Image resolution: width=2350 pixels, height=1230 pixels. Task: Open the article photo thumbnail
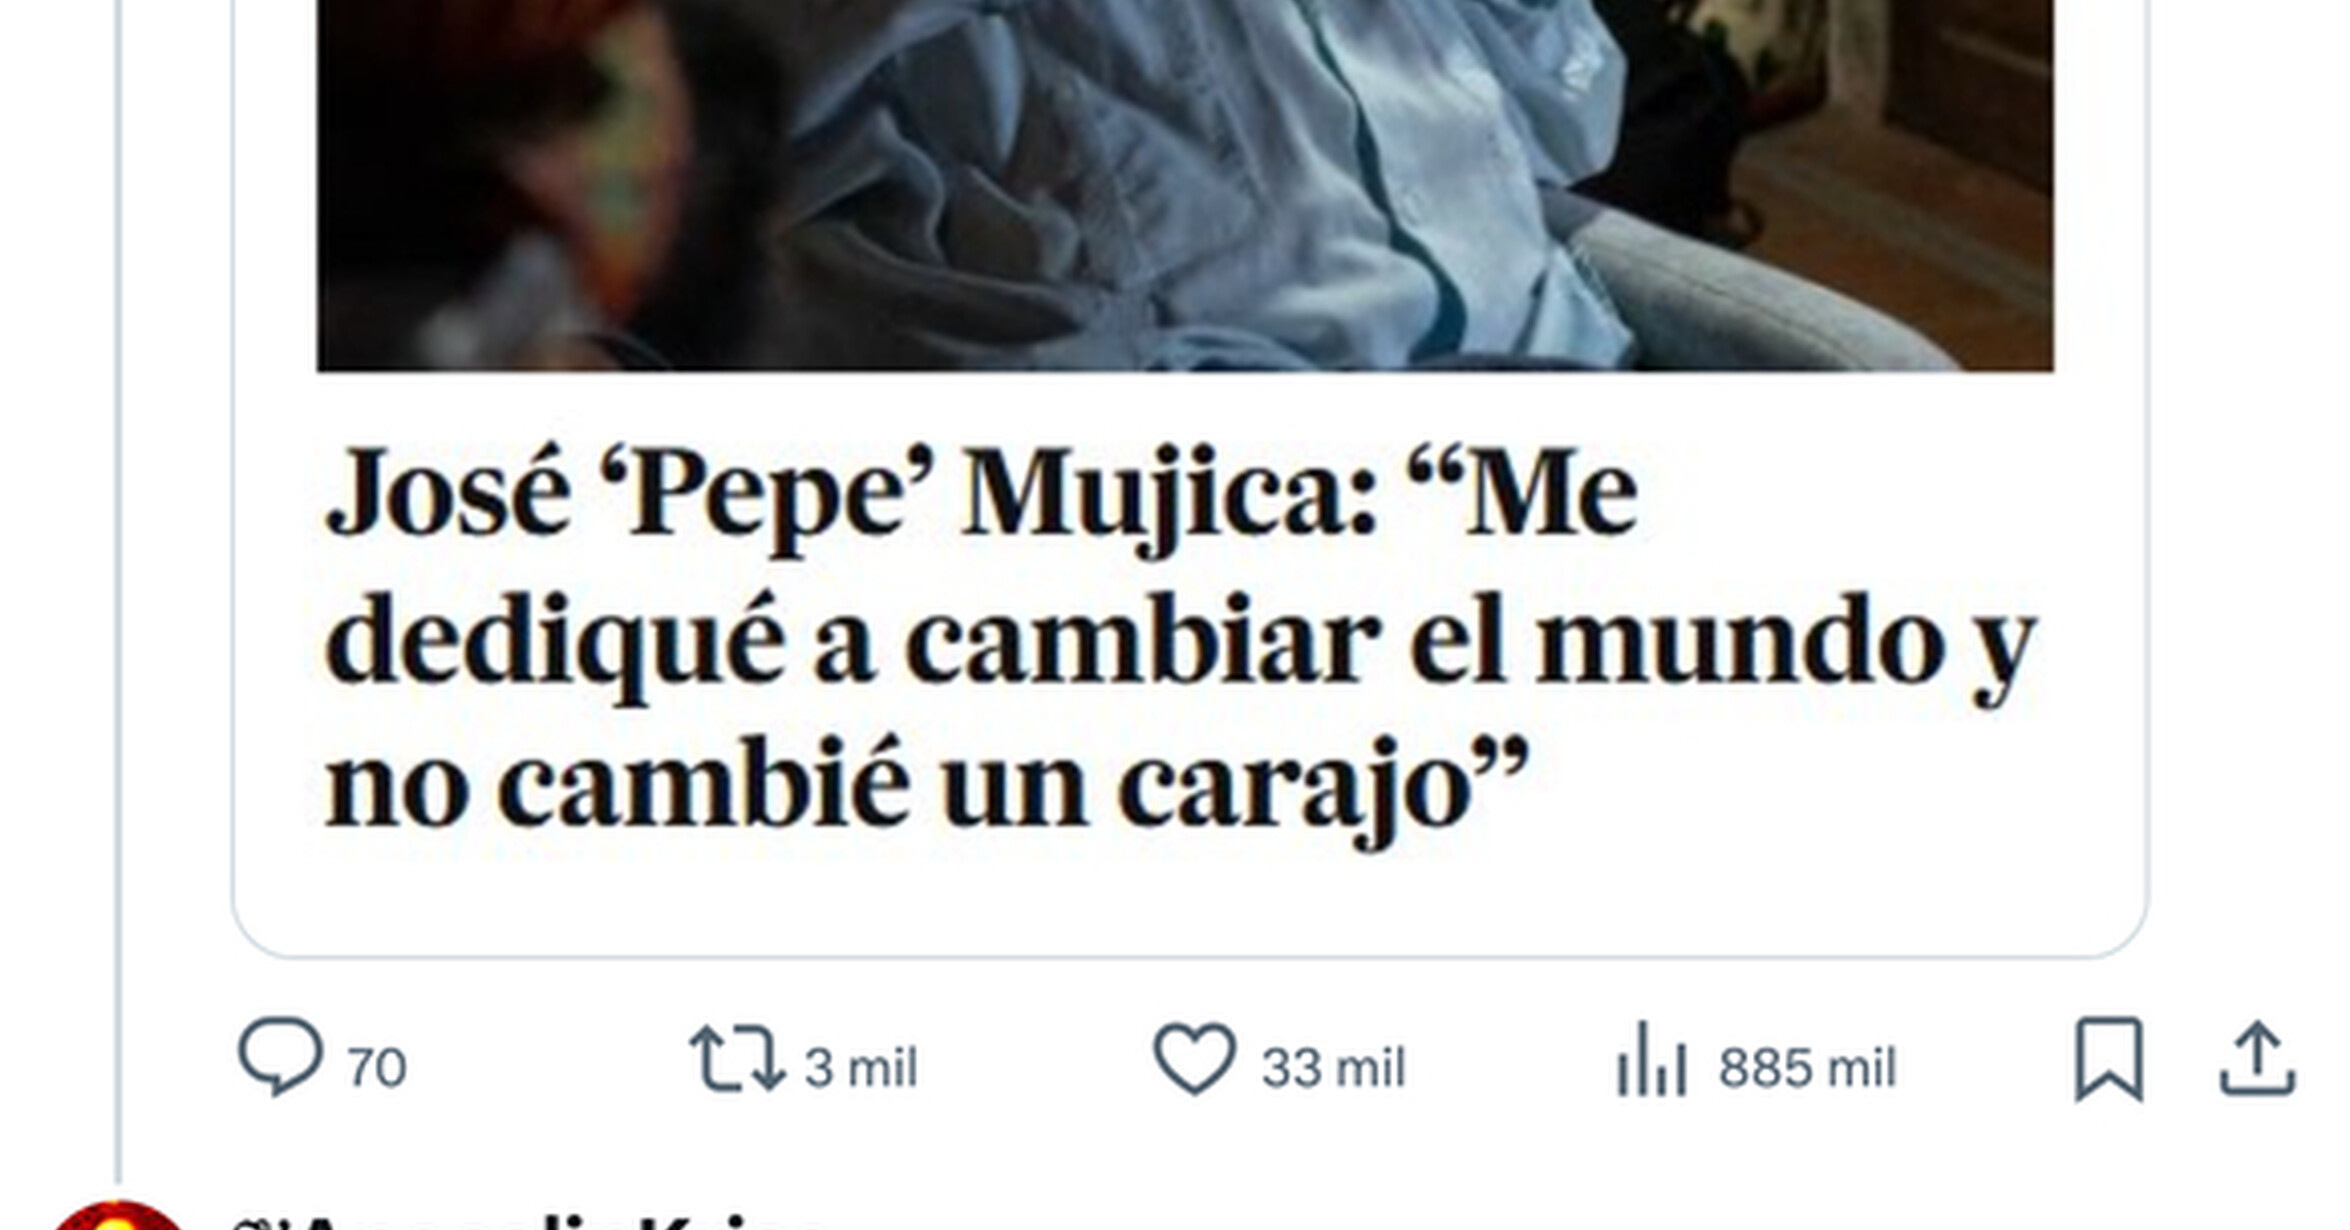pos(1185,185)
